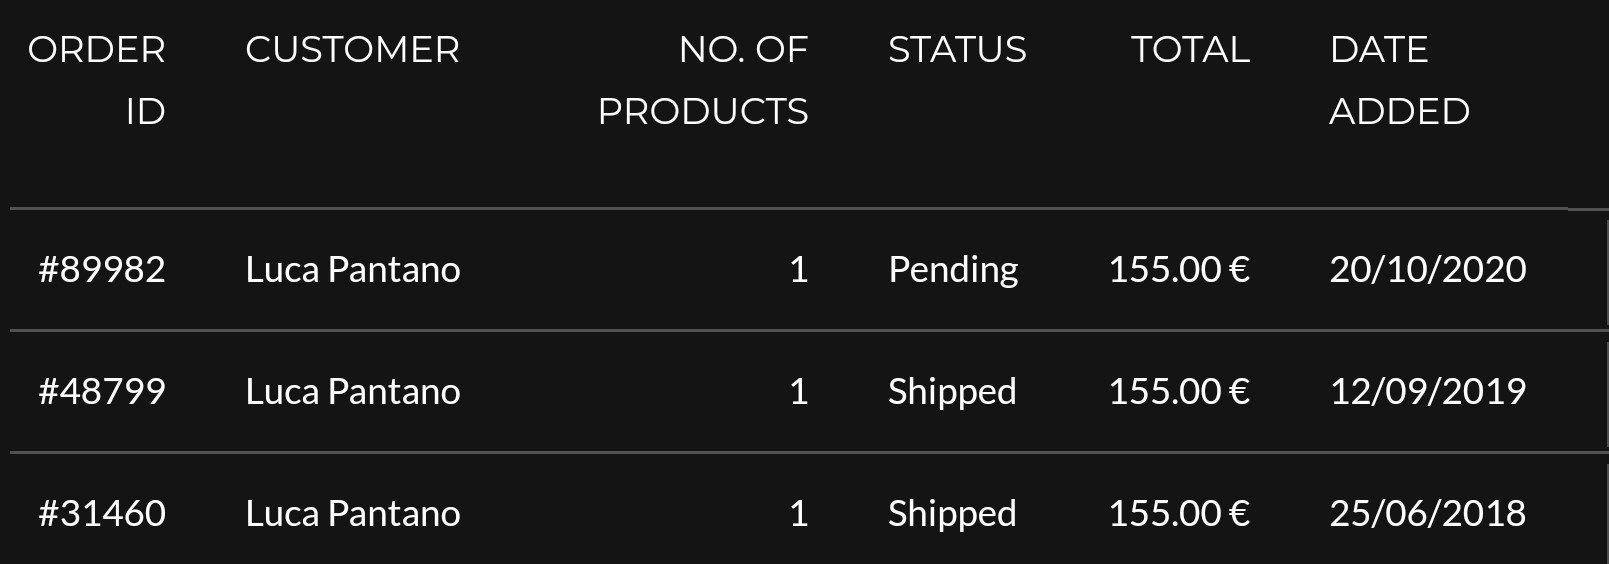Sort by Order ID column header
1609x564 pixels.
(x=97, y=80)
